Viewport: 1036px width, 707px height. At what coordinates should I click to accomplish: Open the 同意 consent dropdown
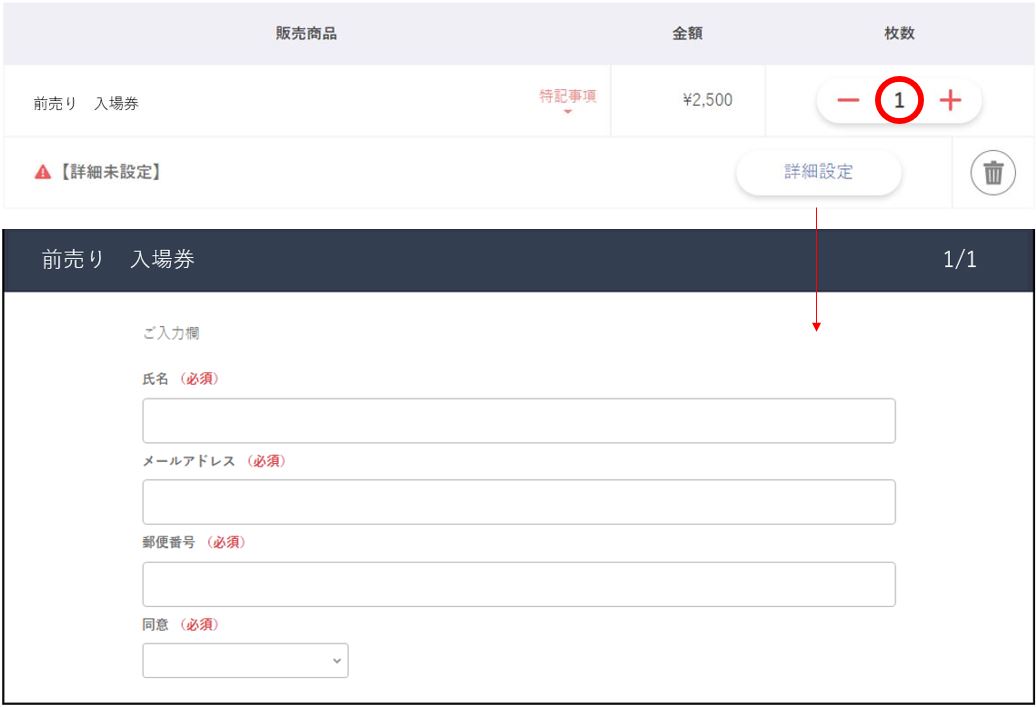pyautogui.click(x=245, y=661)
